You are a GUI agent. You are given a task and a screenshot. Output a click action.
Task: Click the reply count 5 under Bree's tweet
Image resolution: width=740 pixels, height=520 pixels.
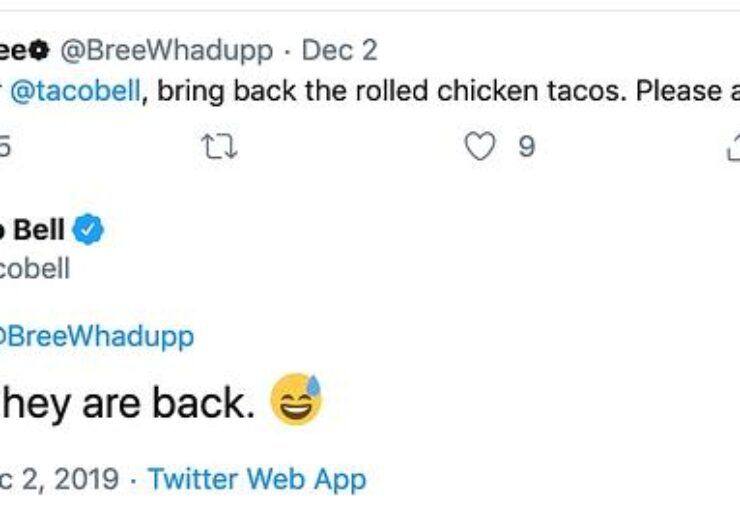(5, 148)
